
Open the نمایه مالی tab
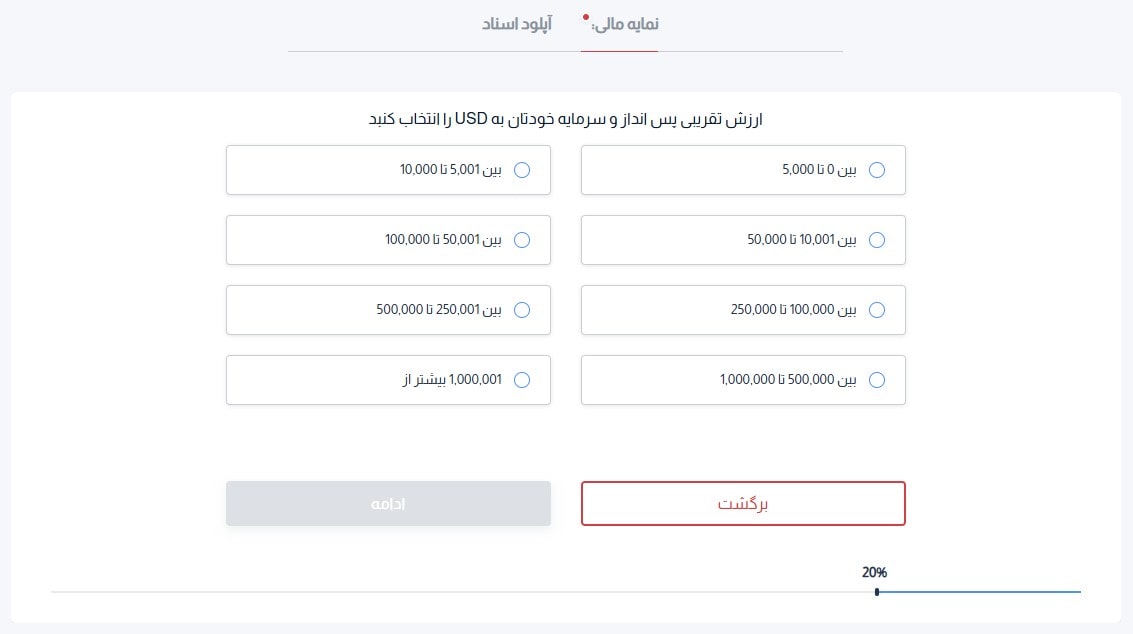point(619,24)
